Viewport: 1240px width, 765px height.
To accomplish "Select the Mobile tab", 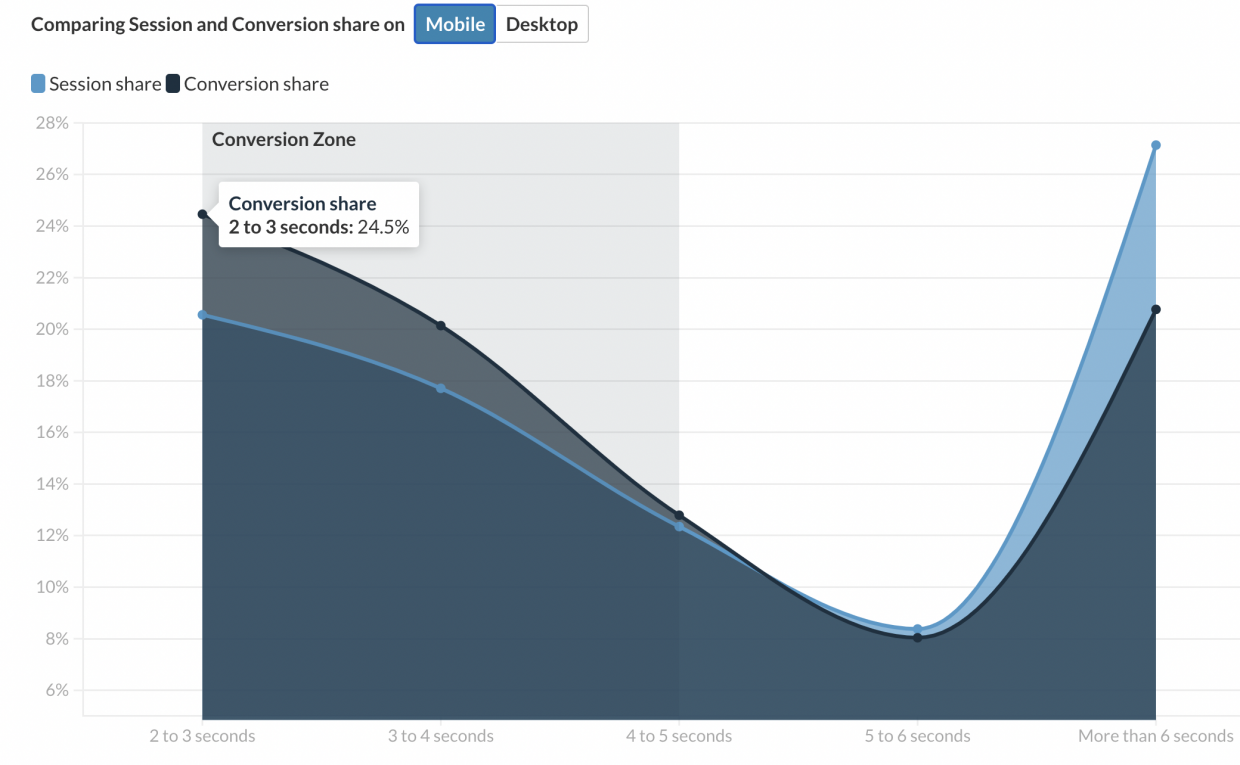I will [x=454, y=23].
